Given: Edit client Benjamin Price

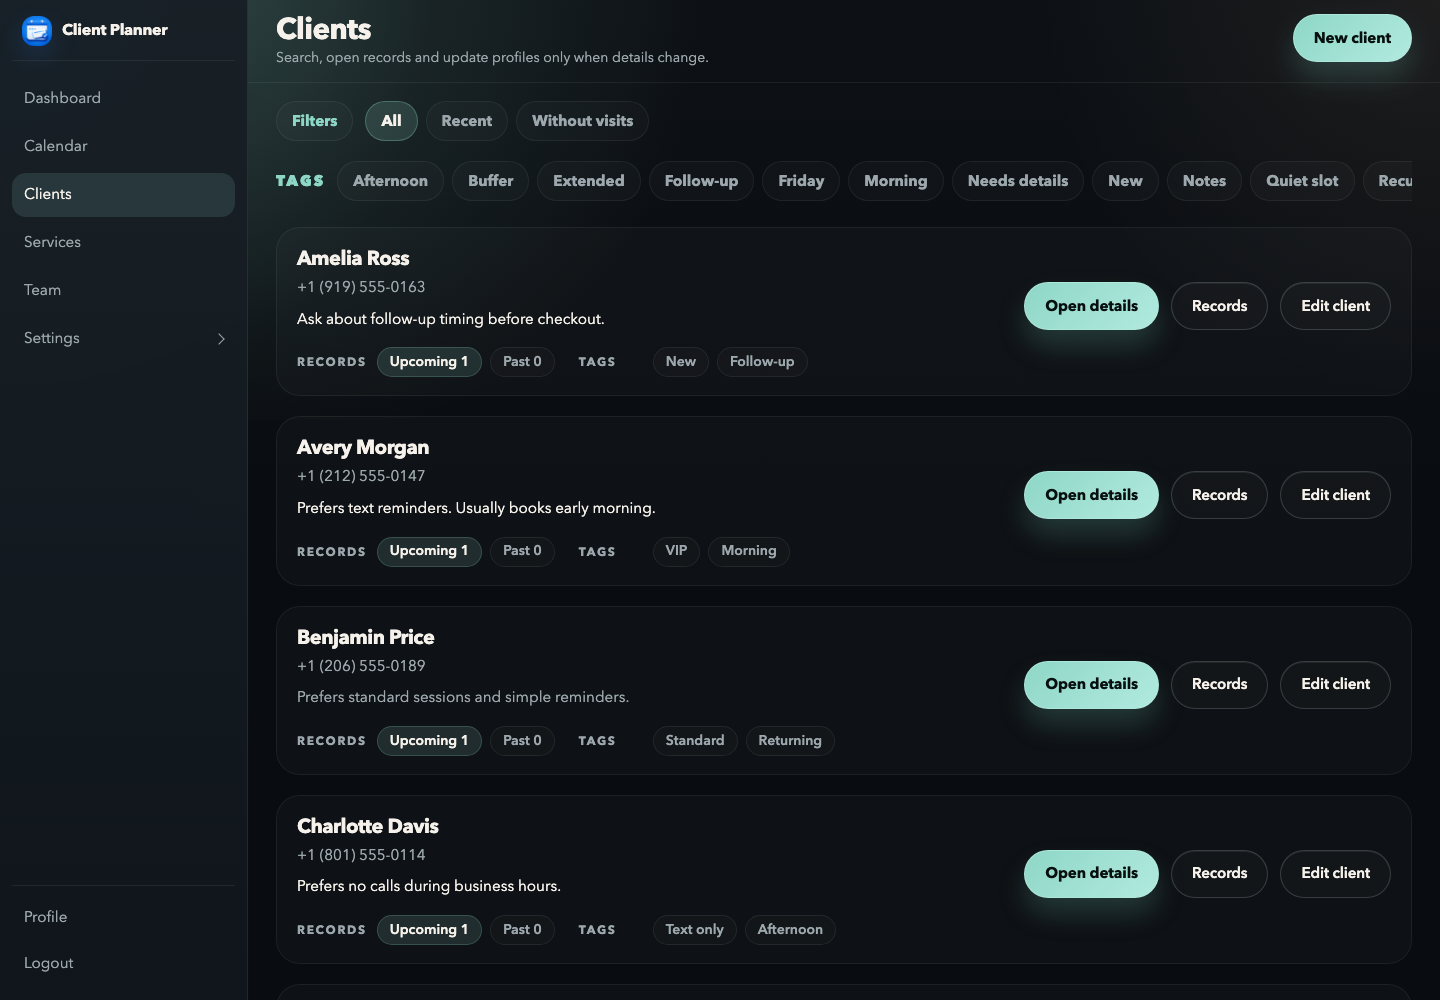Looking at the screenshot, I should [x=1335, y=684].
